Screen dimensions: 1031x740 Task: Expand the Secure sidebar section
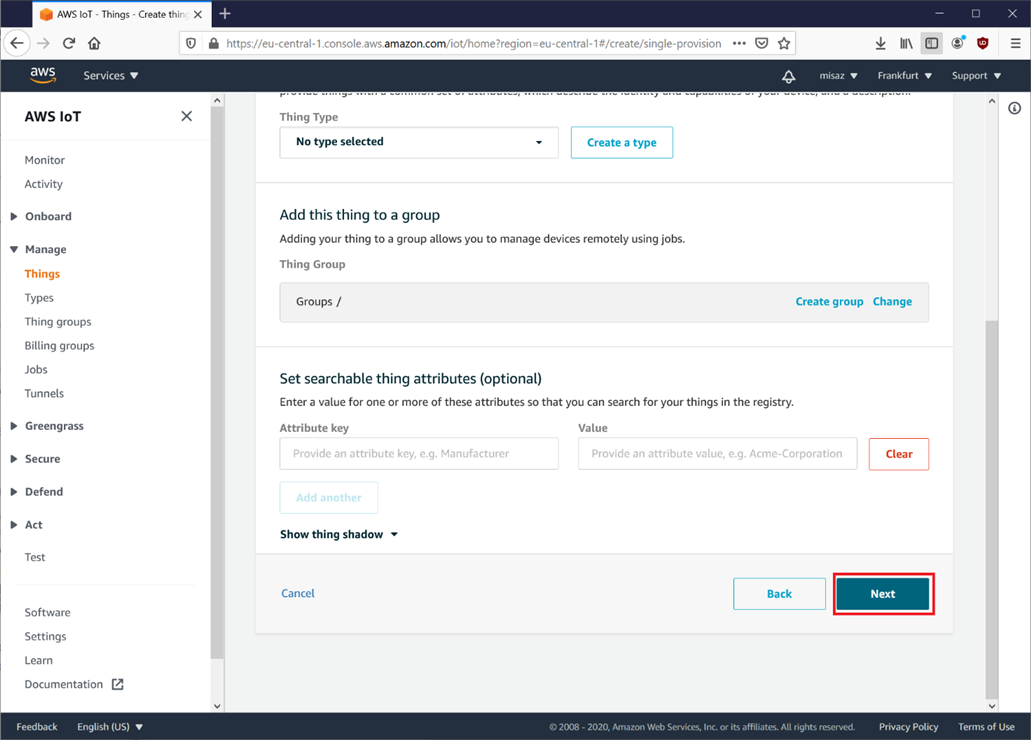click(35, 458)
